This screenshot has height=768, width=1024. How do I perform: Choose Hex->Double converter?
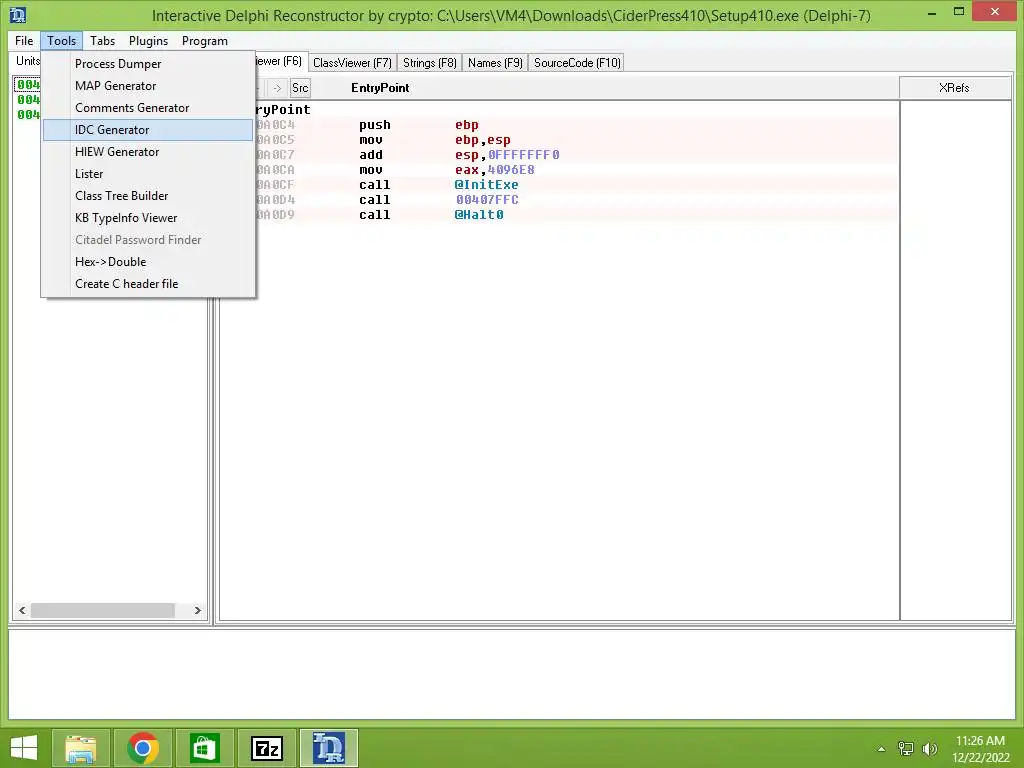tap(148, 262)
